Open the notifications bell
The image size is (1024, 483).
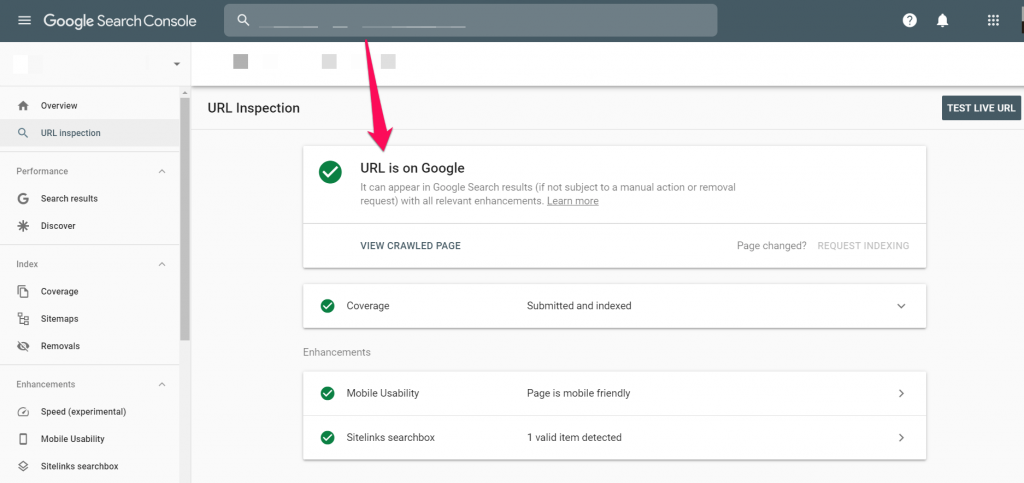[942, 20]
